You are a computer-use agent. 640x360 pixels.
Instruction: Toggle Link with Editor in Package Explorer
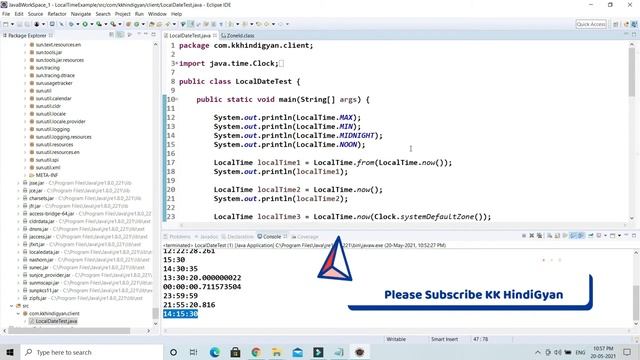point(120,35)
